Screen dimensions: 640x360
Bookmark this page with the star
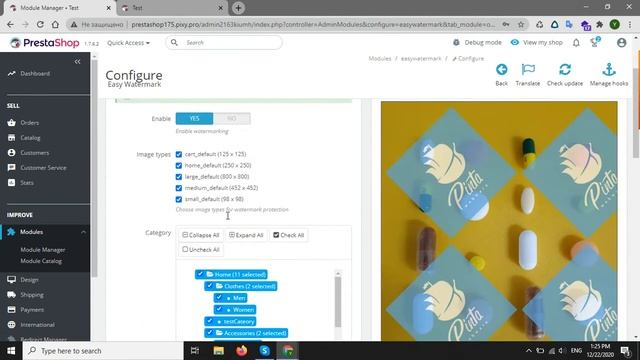521,24
